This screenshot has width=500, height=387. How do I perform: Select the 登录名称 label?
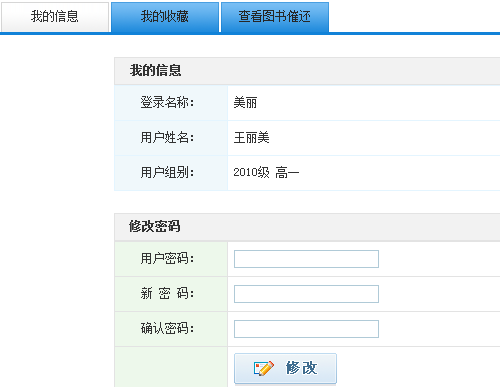[167, 102]
